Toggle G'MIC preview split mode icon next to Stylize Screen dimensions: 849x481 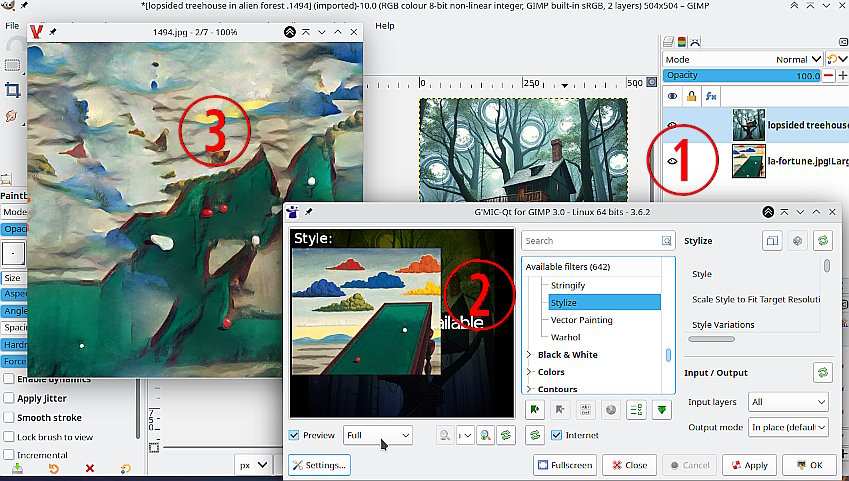click(x=772, y=240)
